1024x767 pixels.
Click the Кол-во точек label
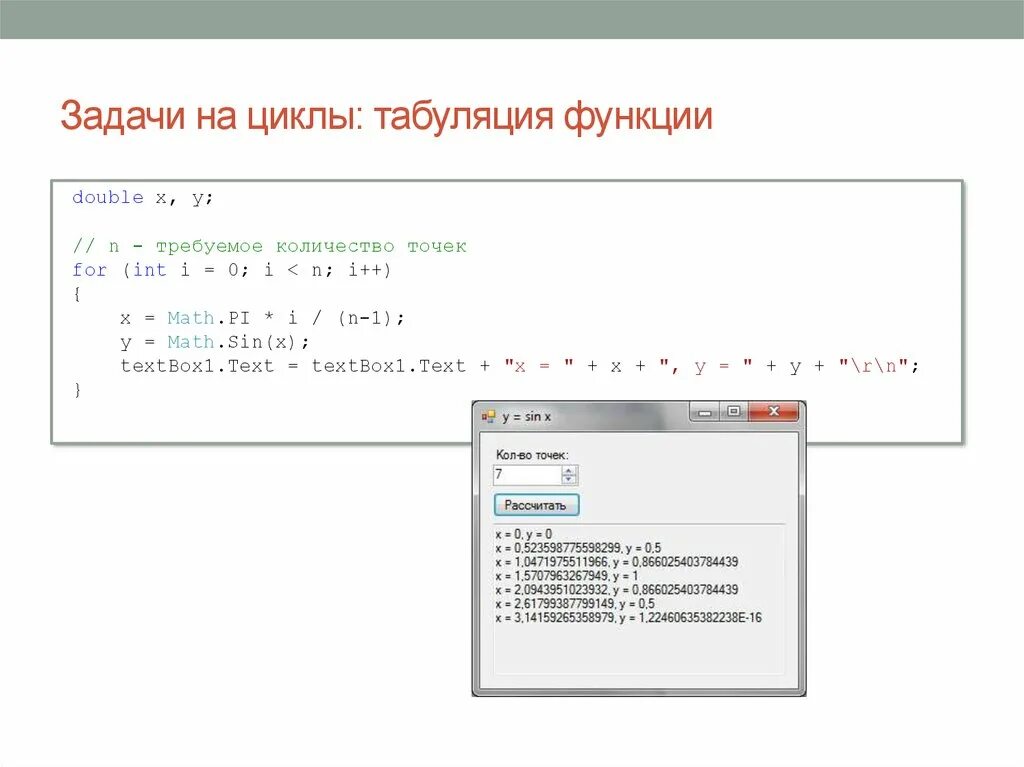point(532,455)
